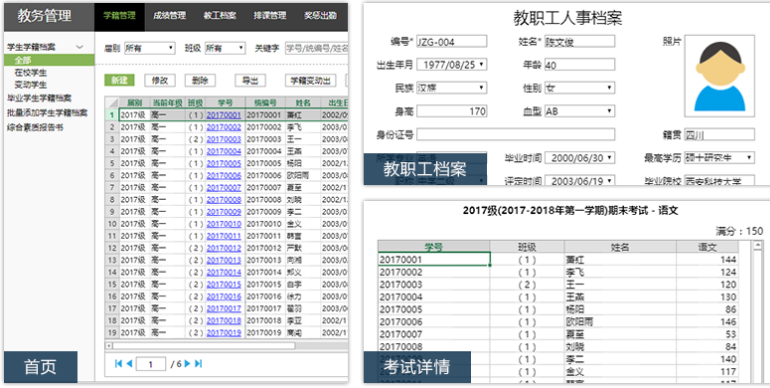Click the green 新建 button
The height and width of the screenshot is (388, 770).
[x=119, y=81]
